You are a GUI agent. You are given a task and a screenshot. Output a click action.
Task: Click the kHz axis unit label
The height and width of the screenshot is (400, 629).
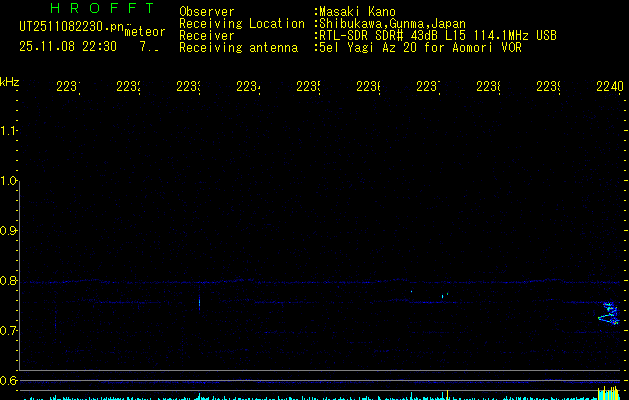[10, 81]
